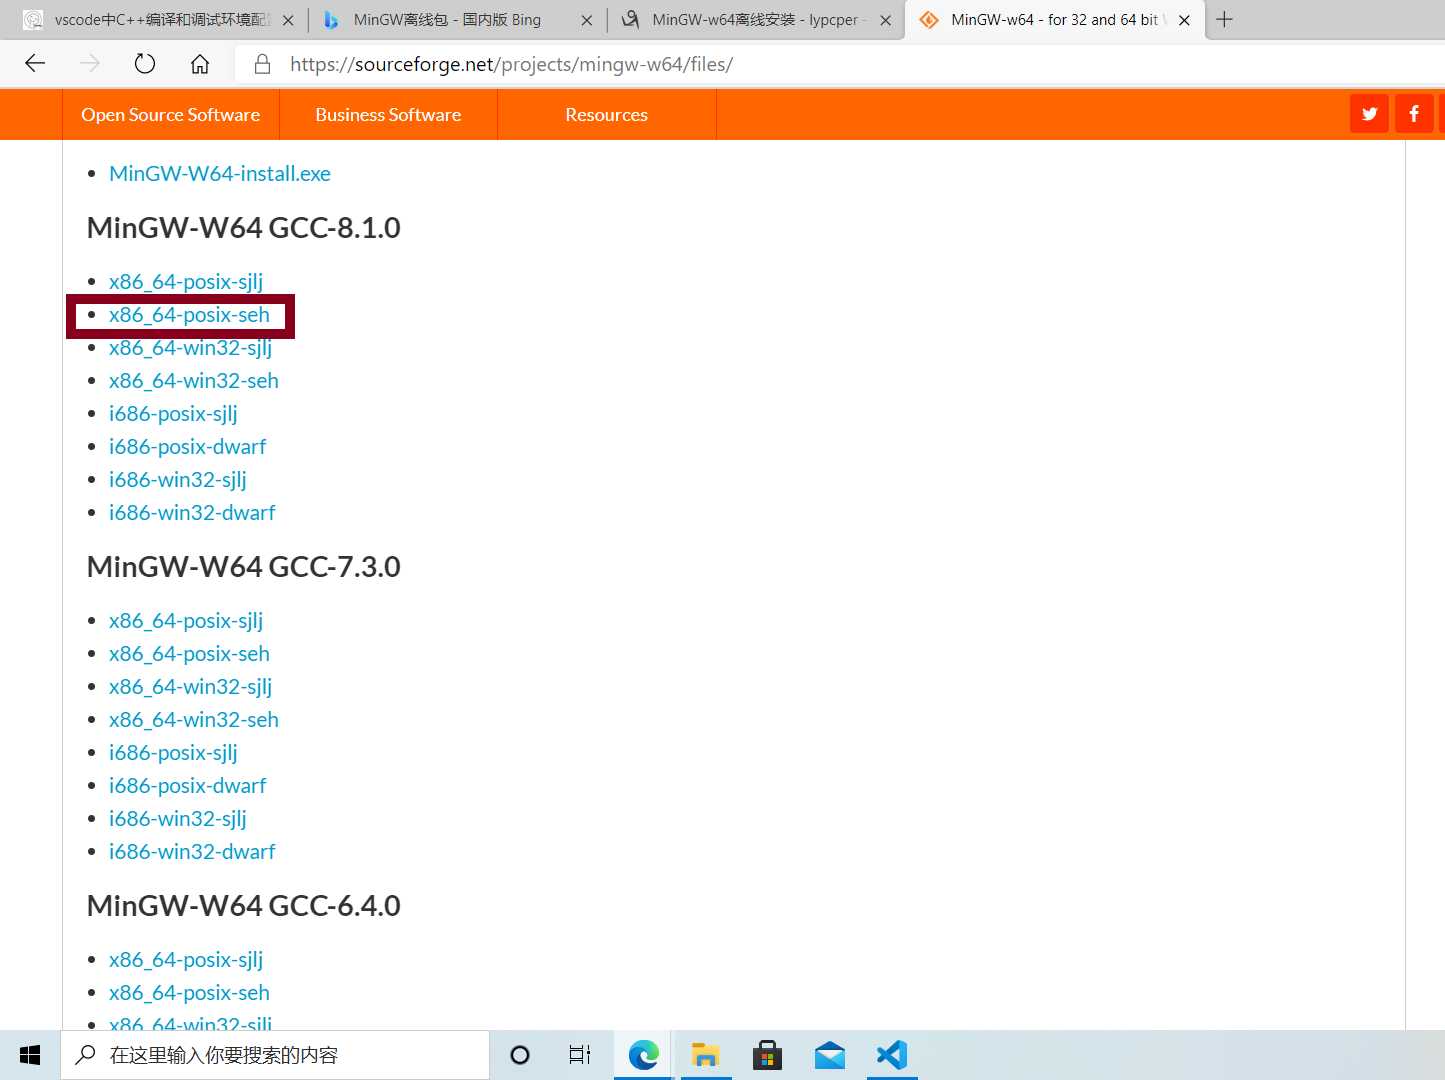Select the MinGW-w64 for 32 and 64 bit tab

1054,20
